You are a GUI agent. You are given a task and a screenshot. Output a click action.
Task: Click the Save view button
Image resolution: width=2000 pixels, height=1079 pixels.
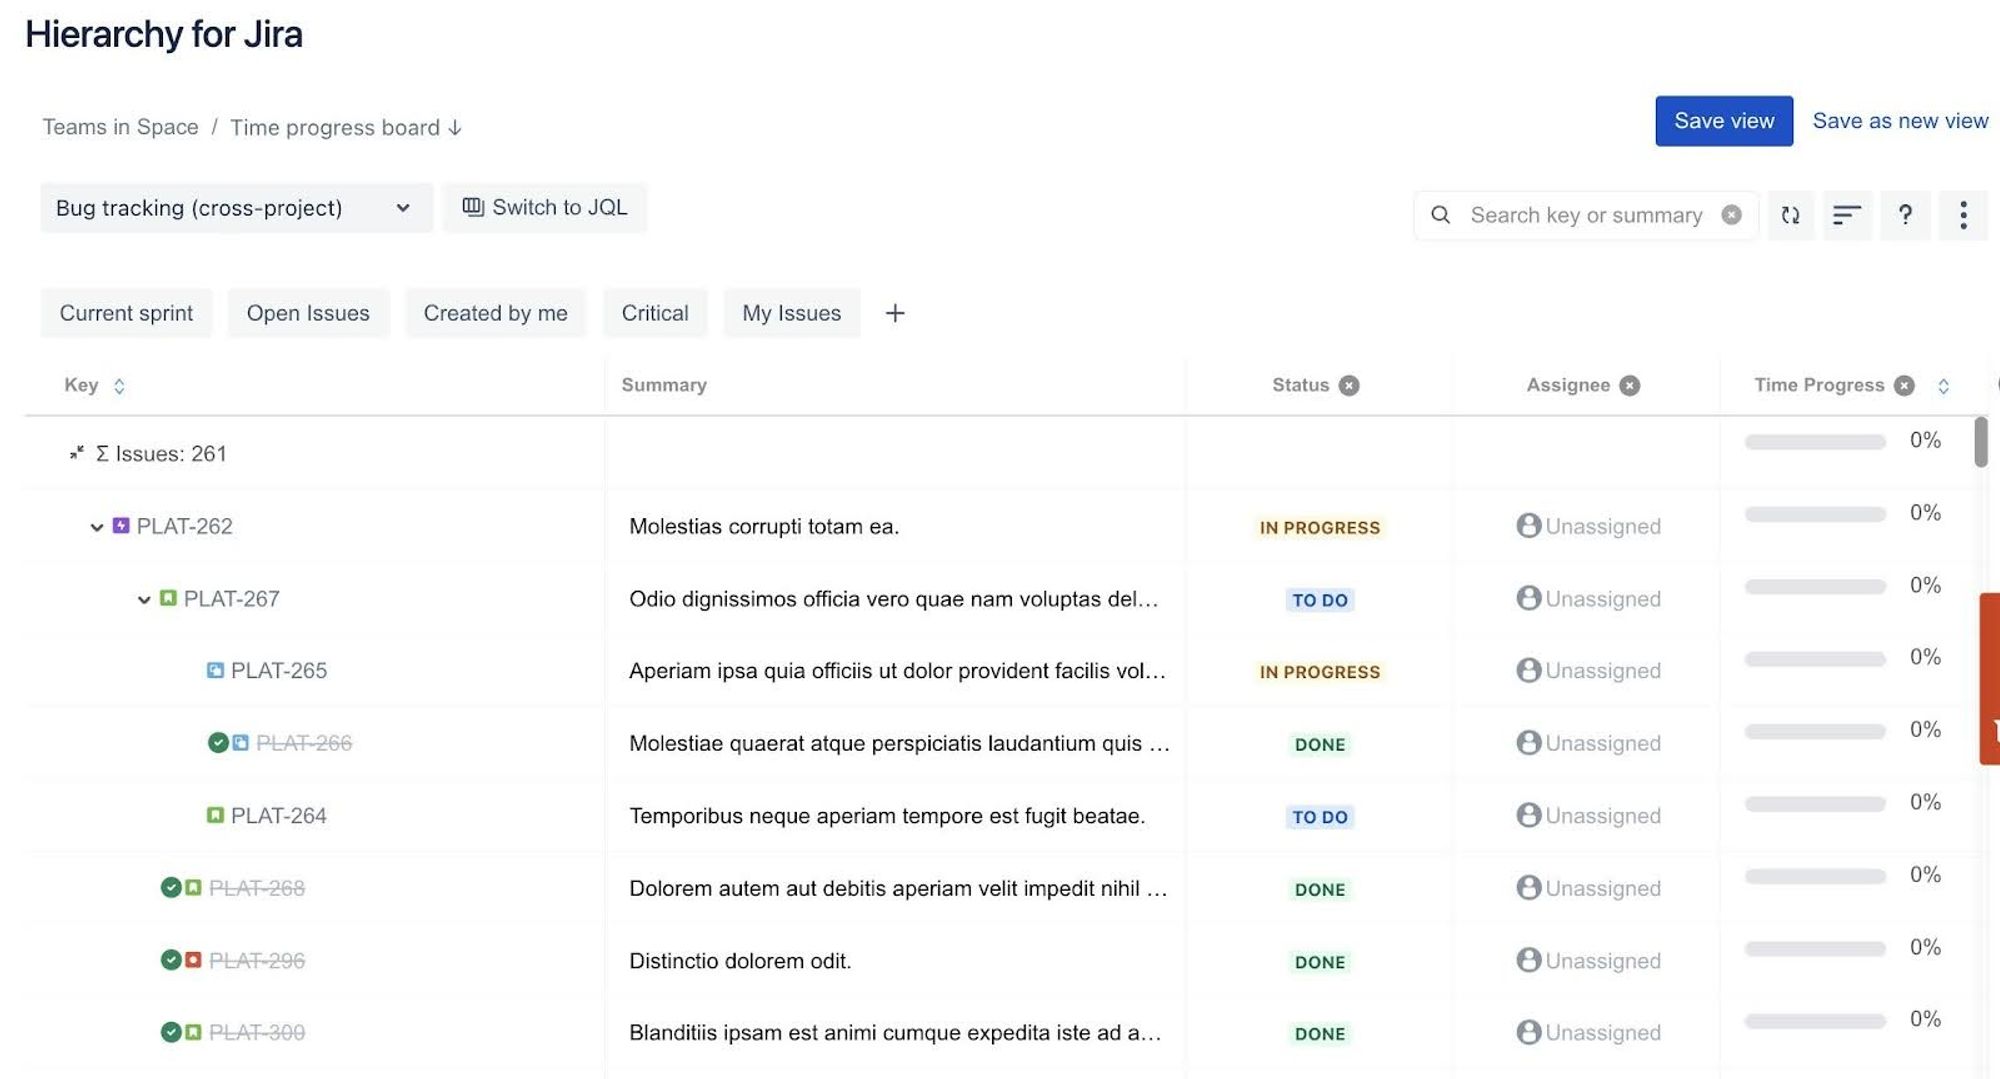click(1724, 121)
